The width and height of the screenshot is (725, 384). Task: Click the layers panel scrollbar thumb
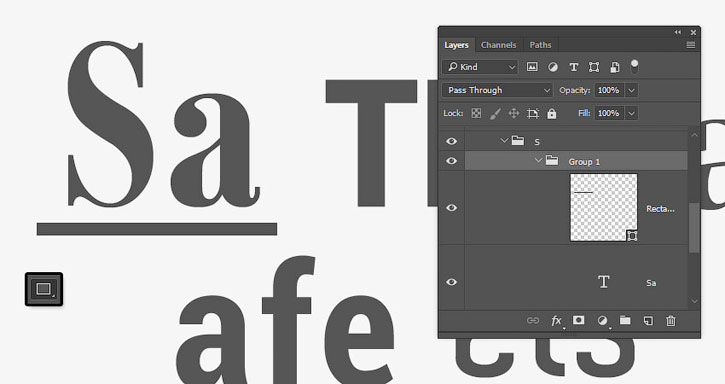(694, 228)
